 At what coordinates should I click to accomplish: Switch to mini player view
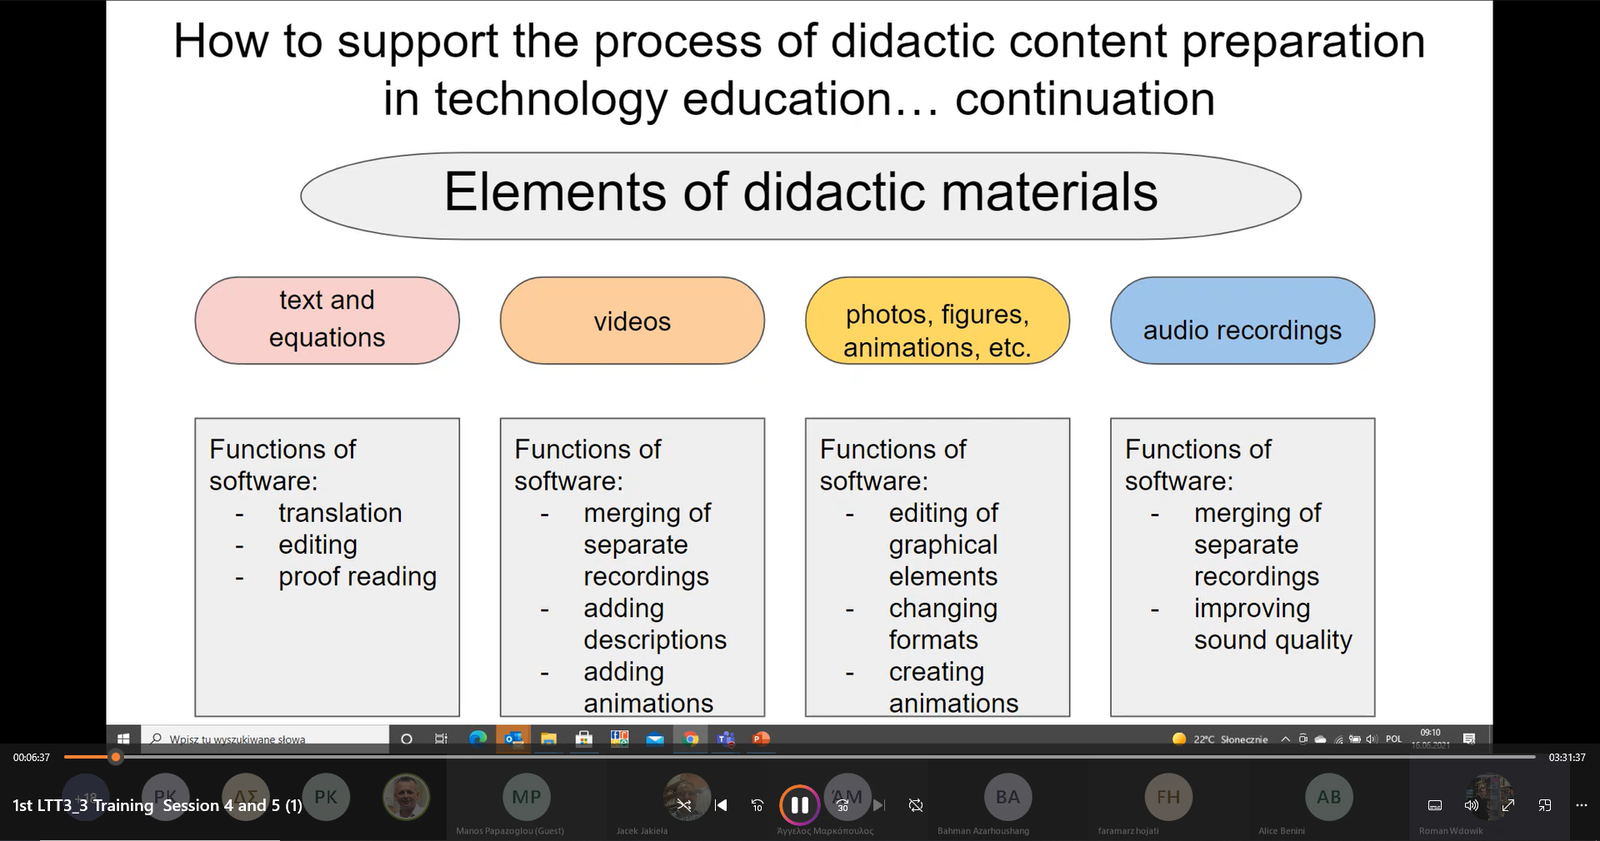pos(1544,805)
